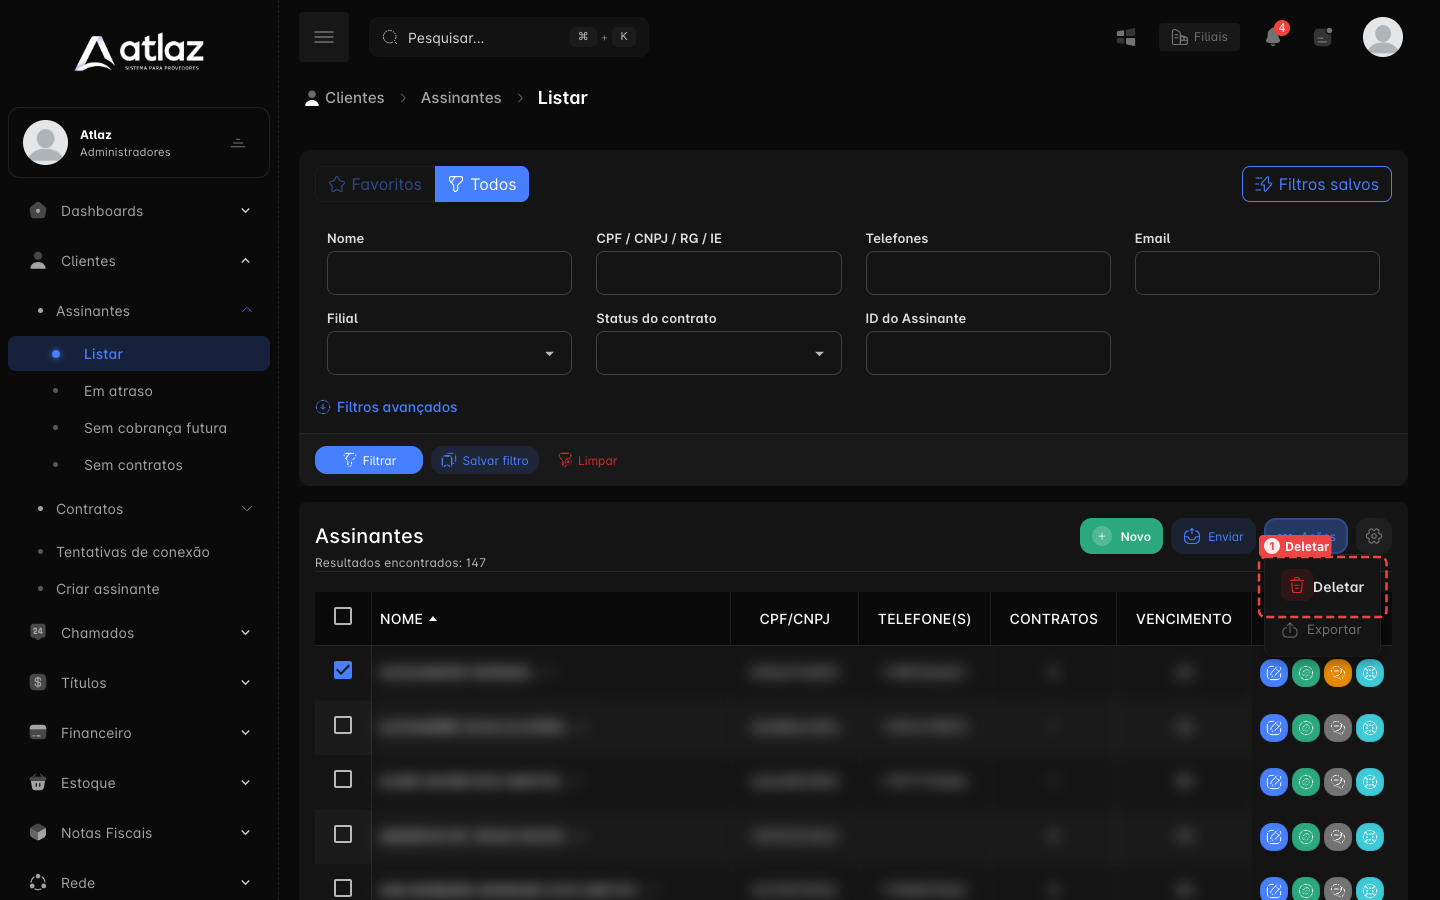Click the Salvar filtro button
This screenshot has height=900, width=1440.
[485, 460]
